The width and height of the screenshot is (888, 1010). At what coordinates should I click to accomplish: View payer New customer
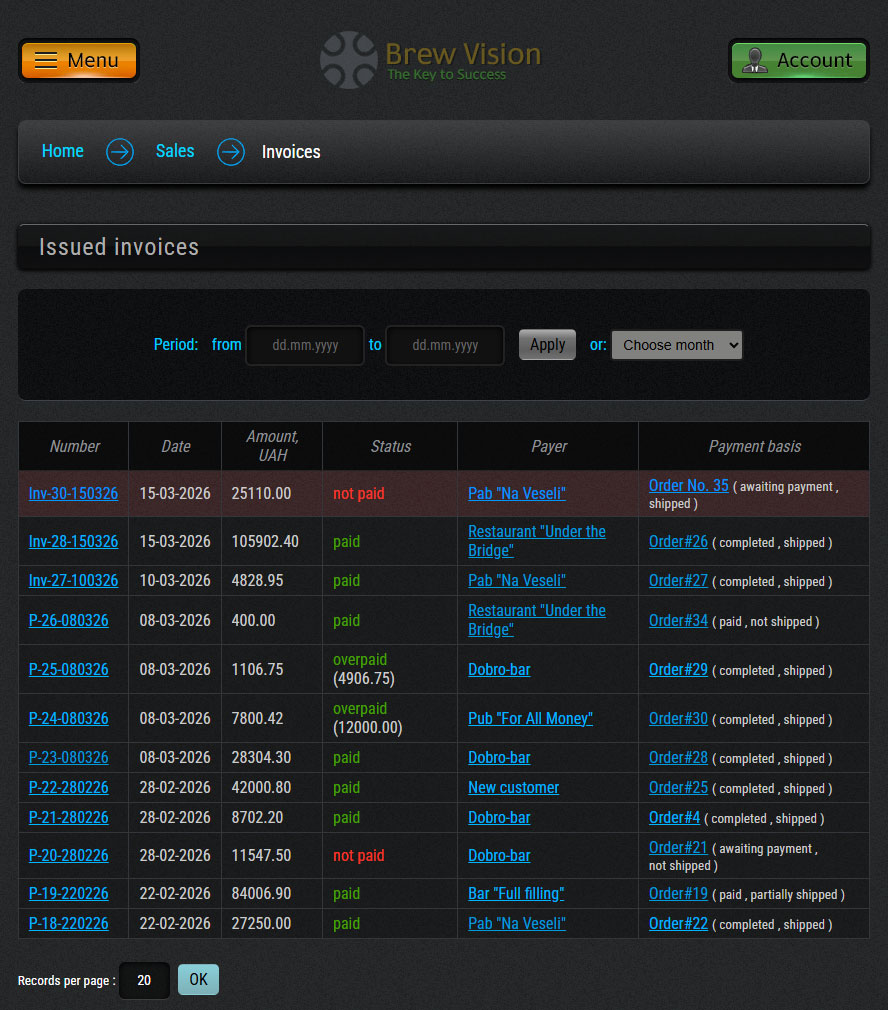(x=513, y=788)
